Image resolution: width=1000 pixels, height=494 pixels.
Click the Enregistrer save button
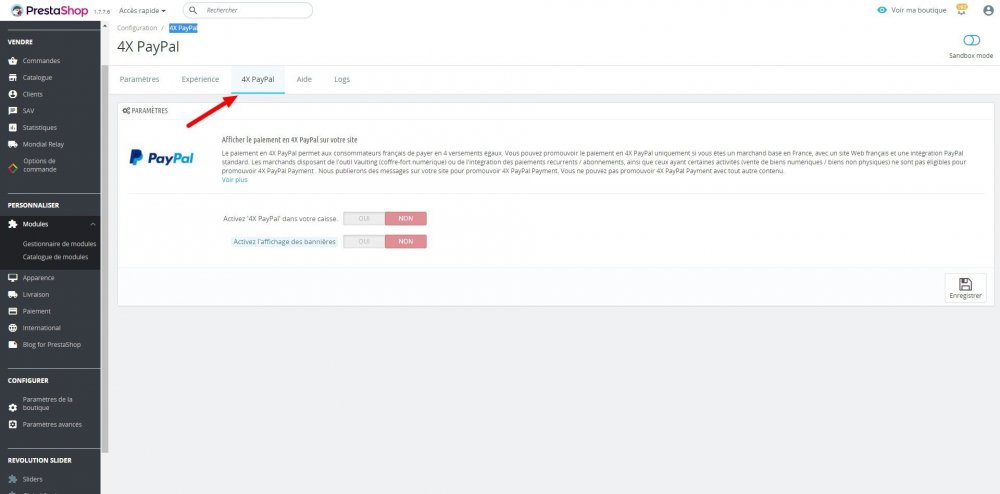click(965, 288)
